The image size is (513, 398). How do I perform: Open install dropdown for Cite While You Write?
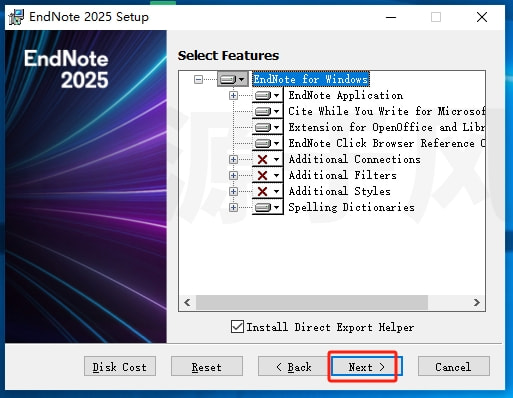267,111
